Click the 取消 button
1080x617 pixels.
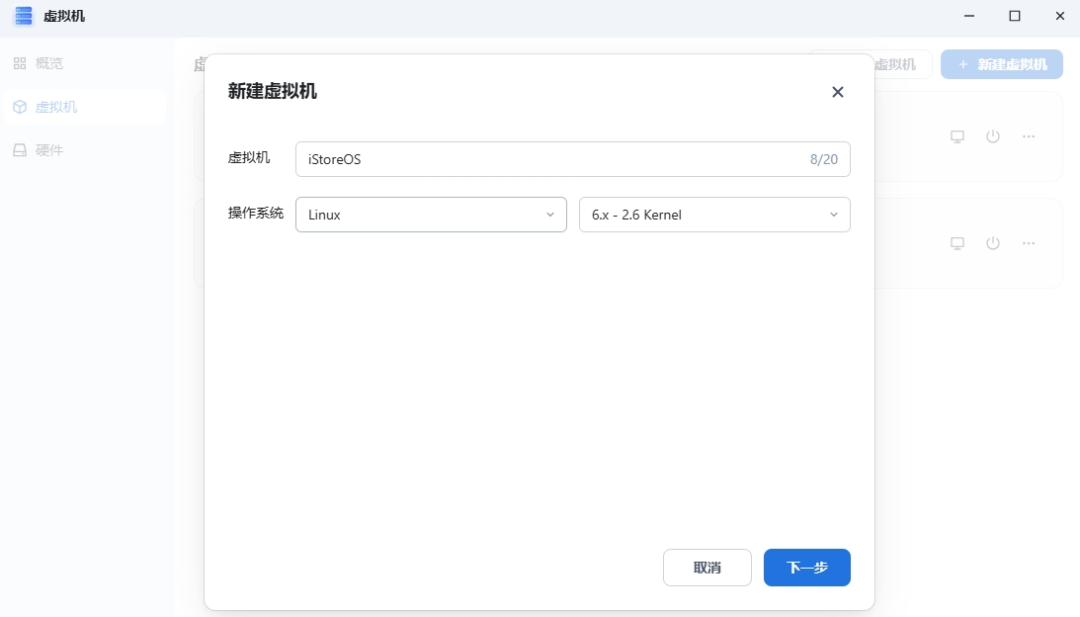[707, 567]
